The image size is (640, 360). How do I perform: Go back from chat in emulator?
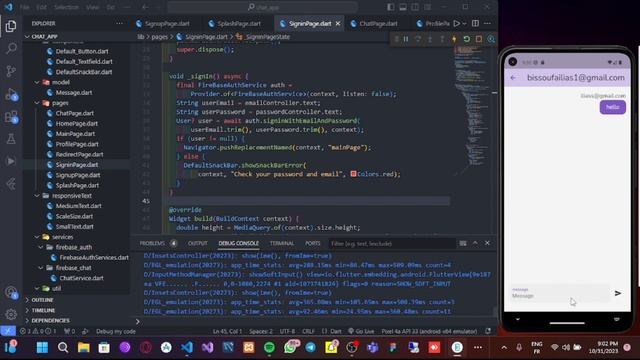[x=513, y=78]
